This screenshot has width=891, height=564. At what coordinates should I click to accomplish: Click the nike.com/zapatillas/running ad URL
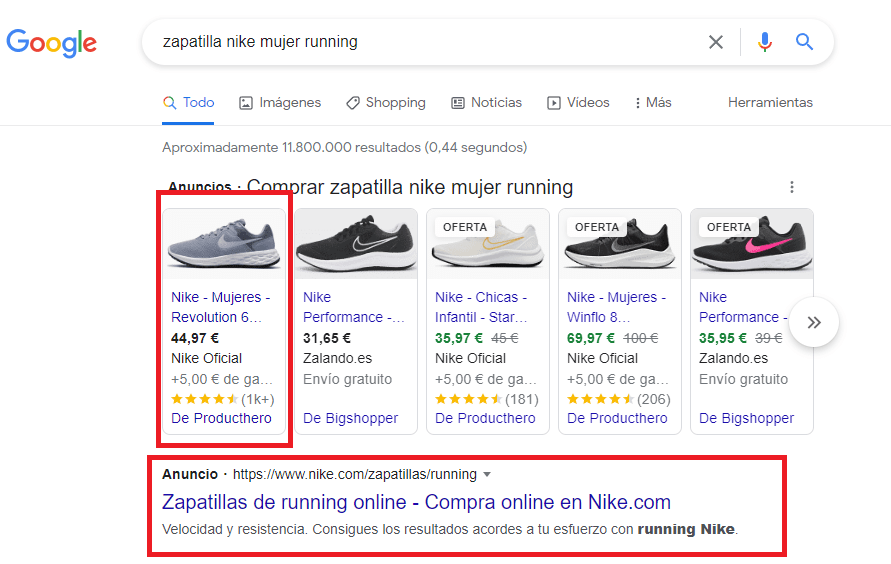(355, 474)
